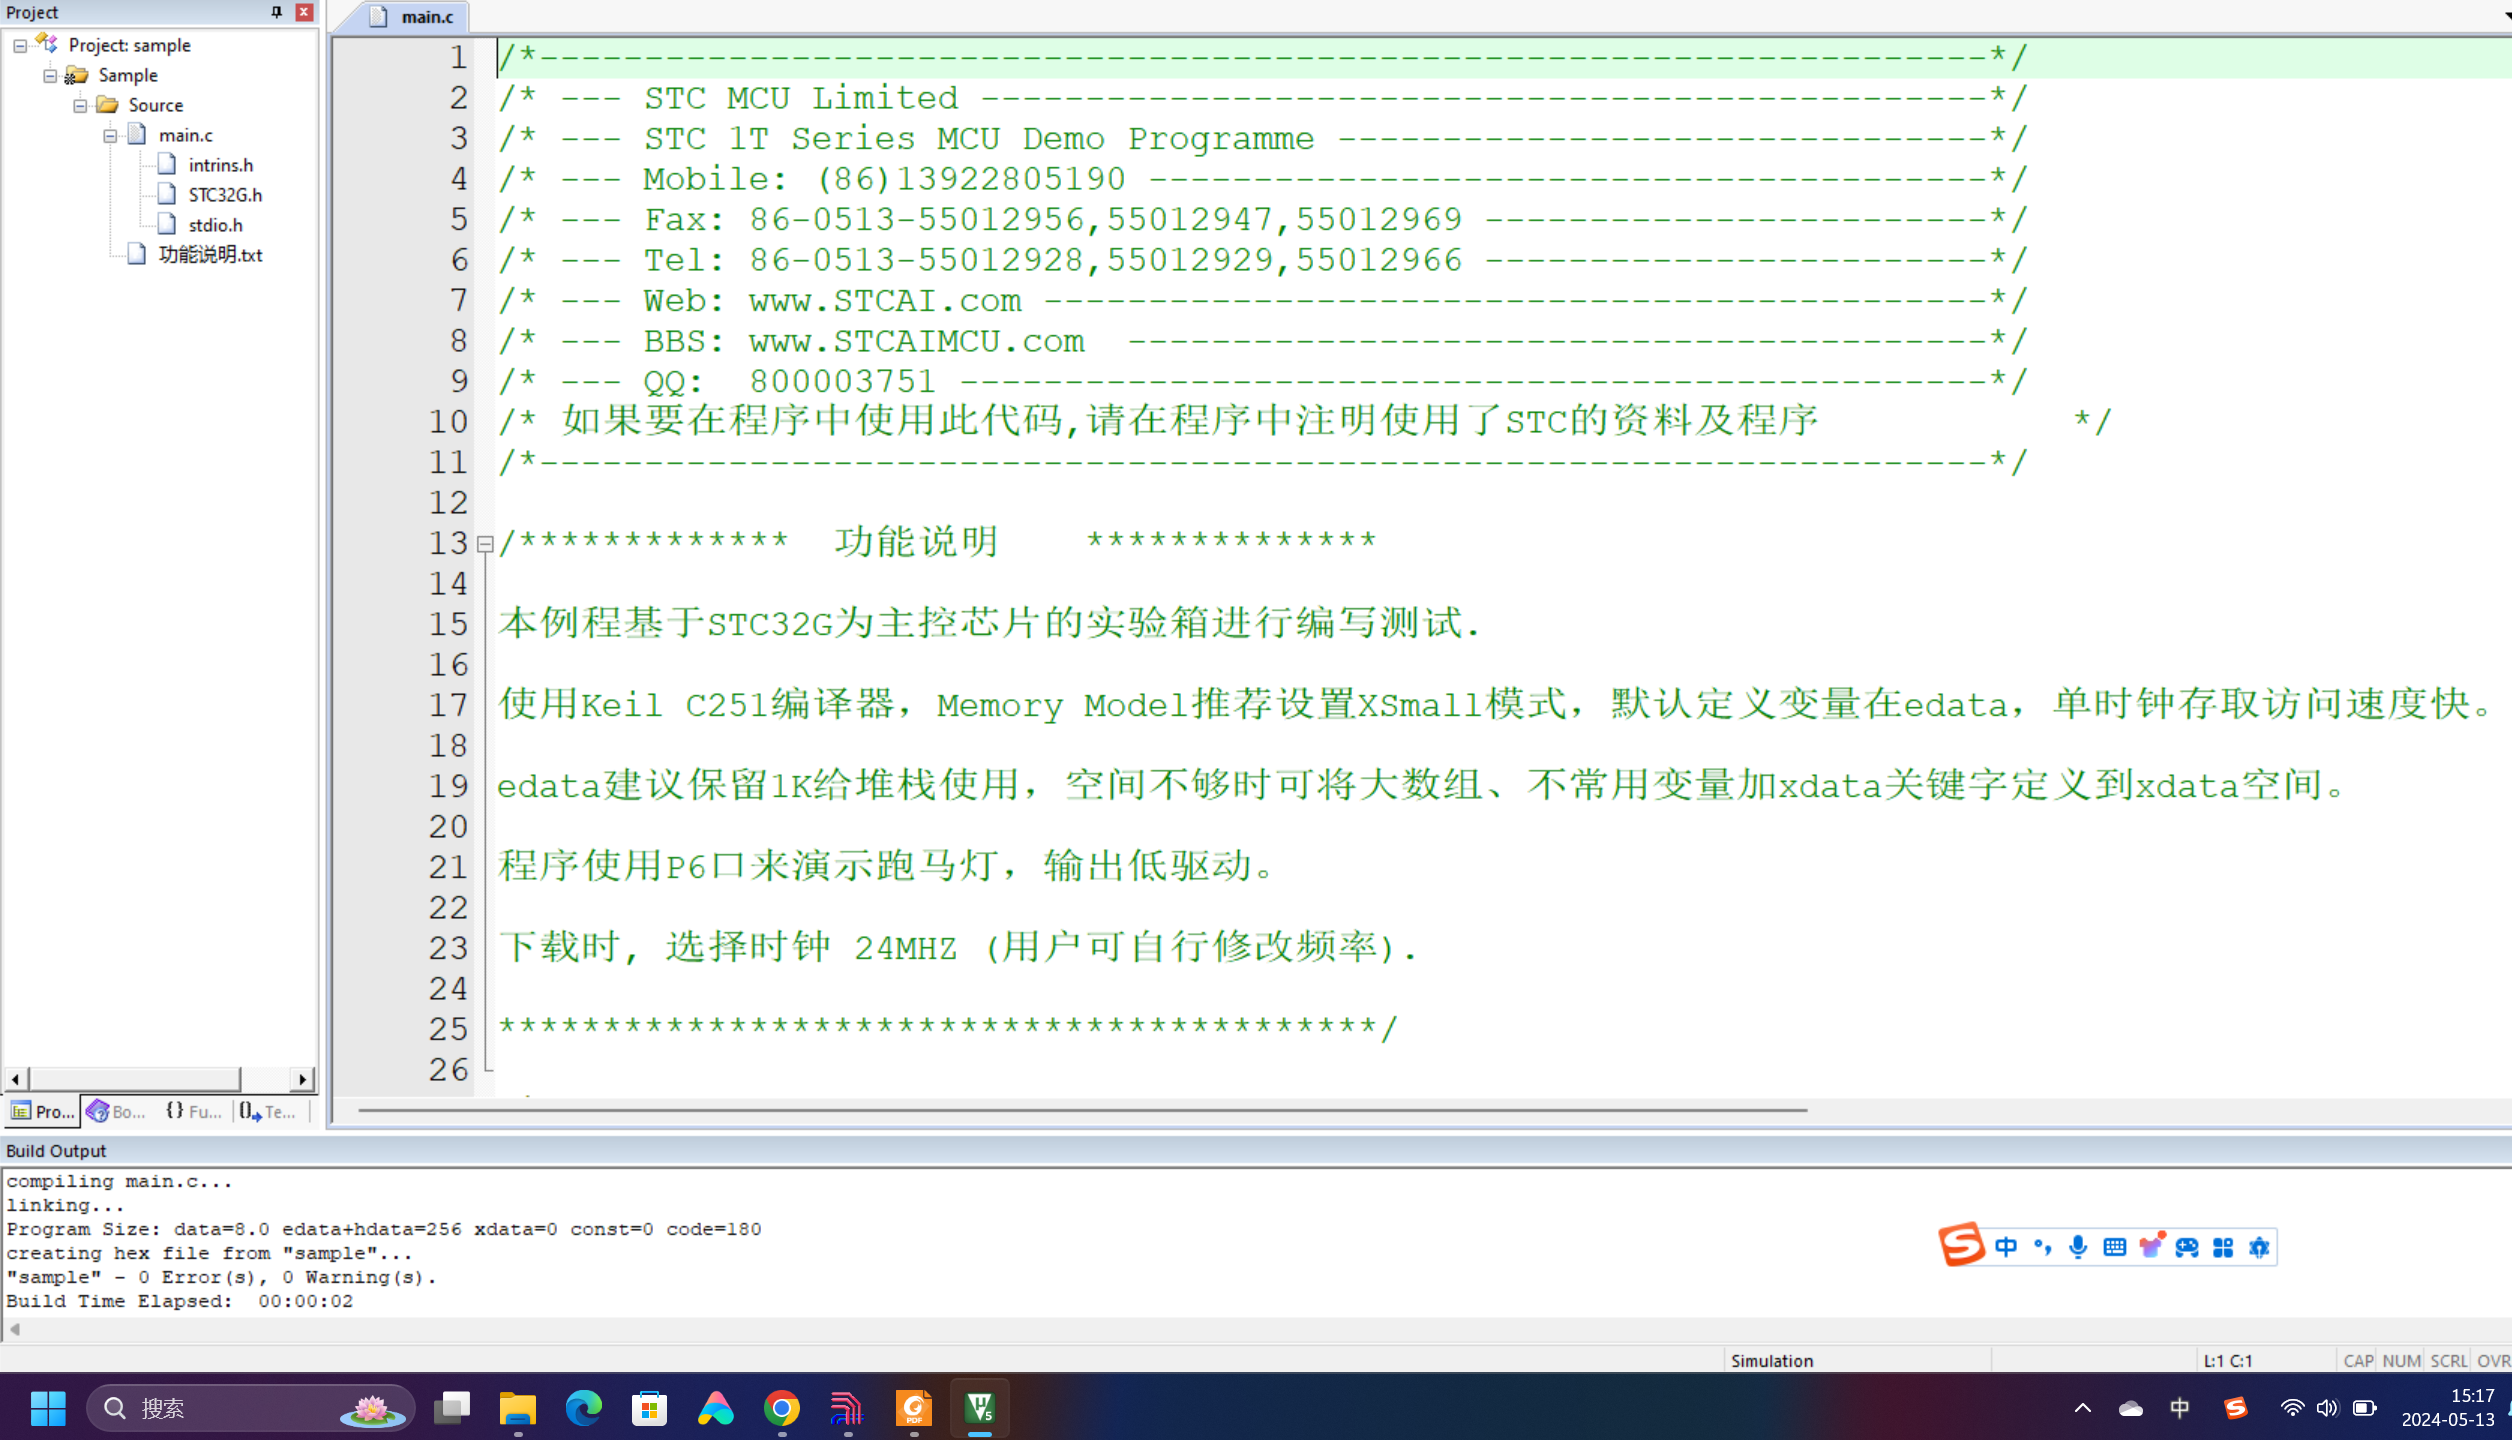Image resolution: width=2512 pixels, height=1440 pixels.
Task: Select the Source group folder
Action: click(155, 105)
